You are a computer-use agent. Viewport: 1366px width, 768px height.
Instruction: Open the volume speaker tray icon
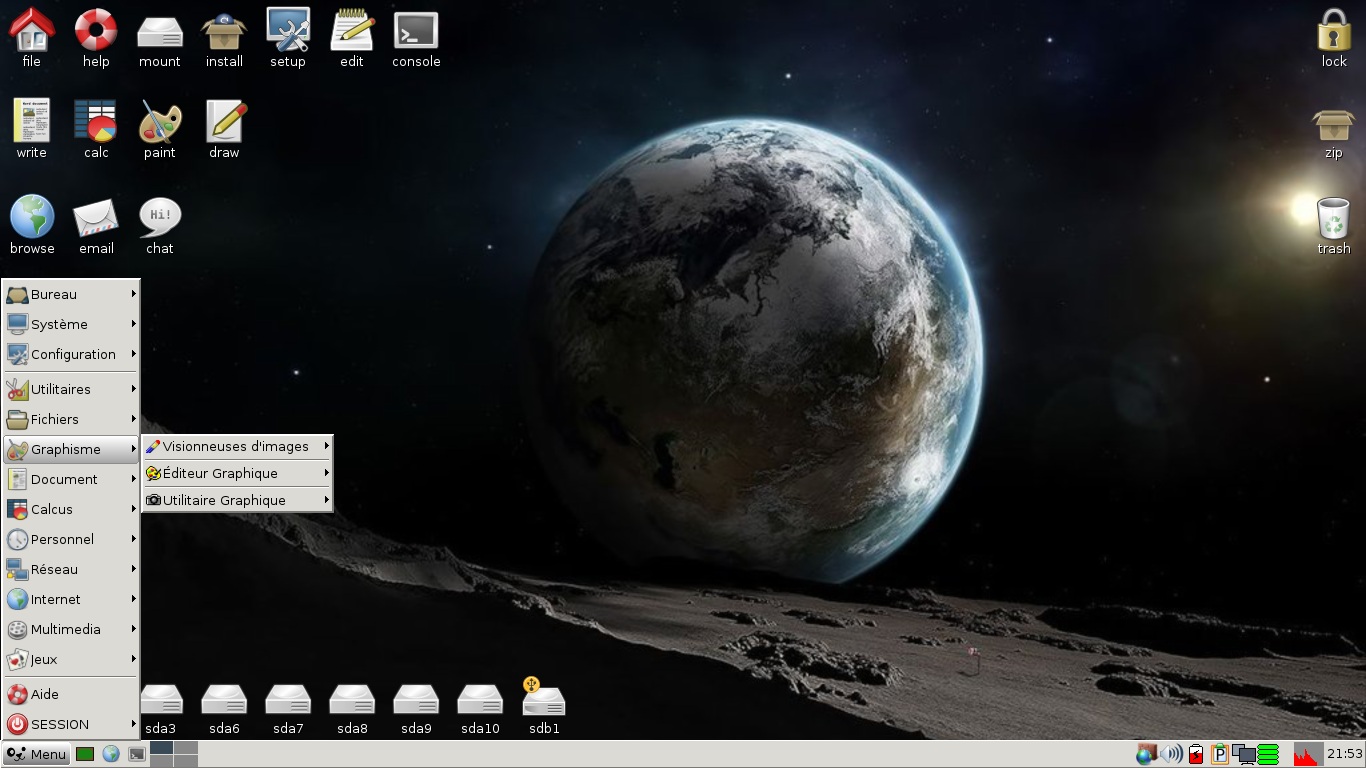(x=1171, y=754)
